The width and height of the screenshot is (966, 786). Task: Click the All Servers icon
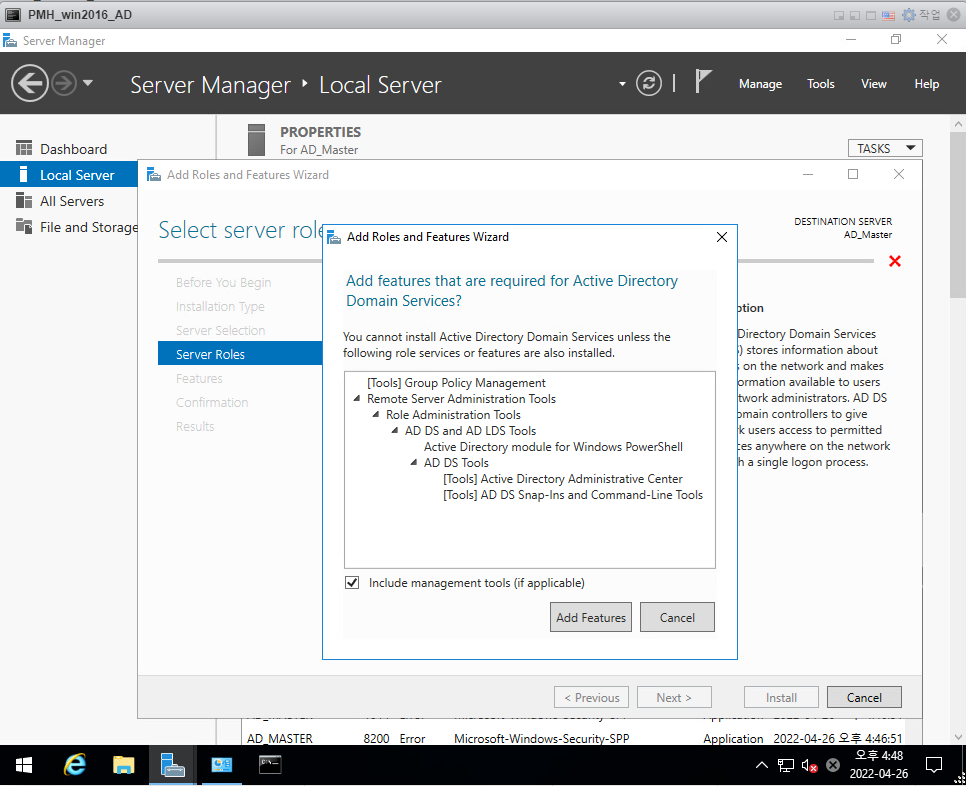point(23,201)
